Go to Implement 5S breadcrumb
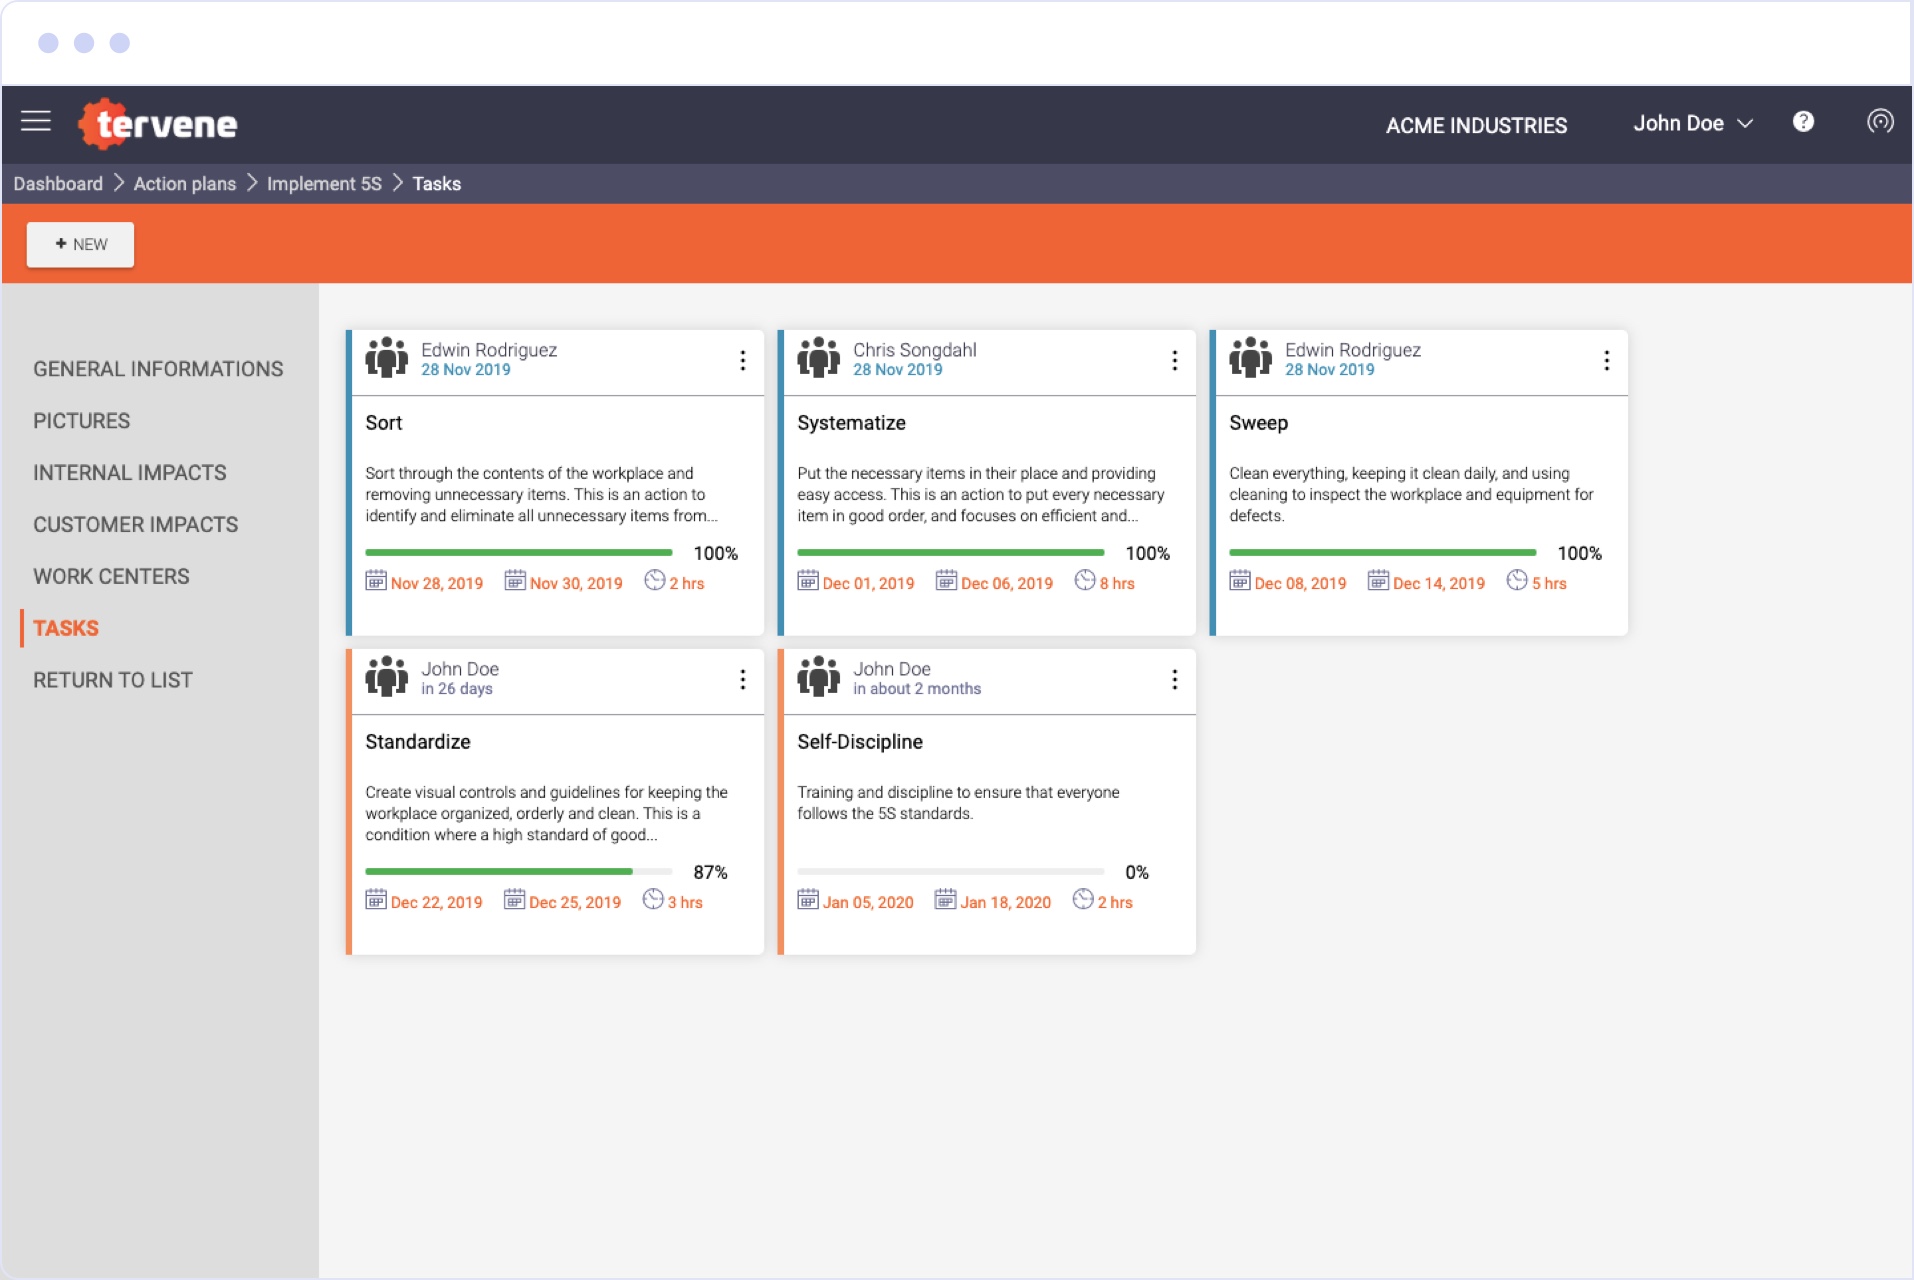Screen dimensions: 1914x1280 tap(324, 184)
